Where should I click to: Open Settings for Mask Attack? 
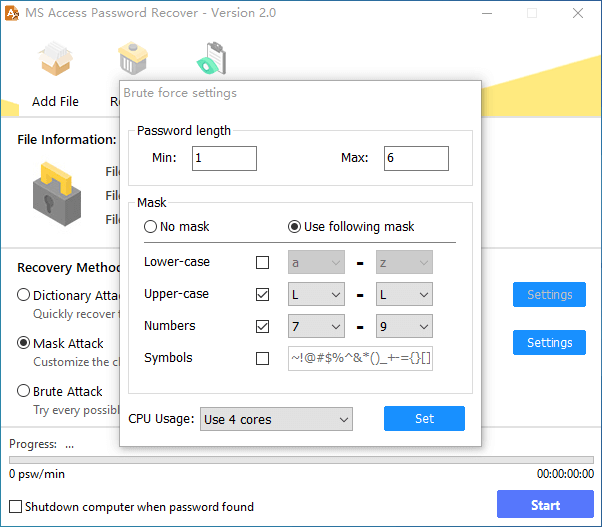tap(549, 342)
